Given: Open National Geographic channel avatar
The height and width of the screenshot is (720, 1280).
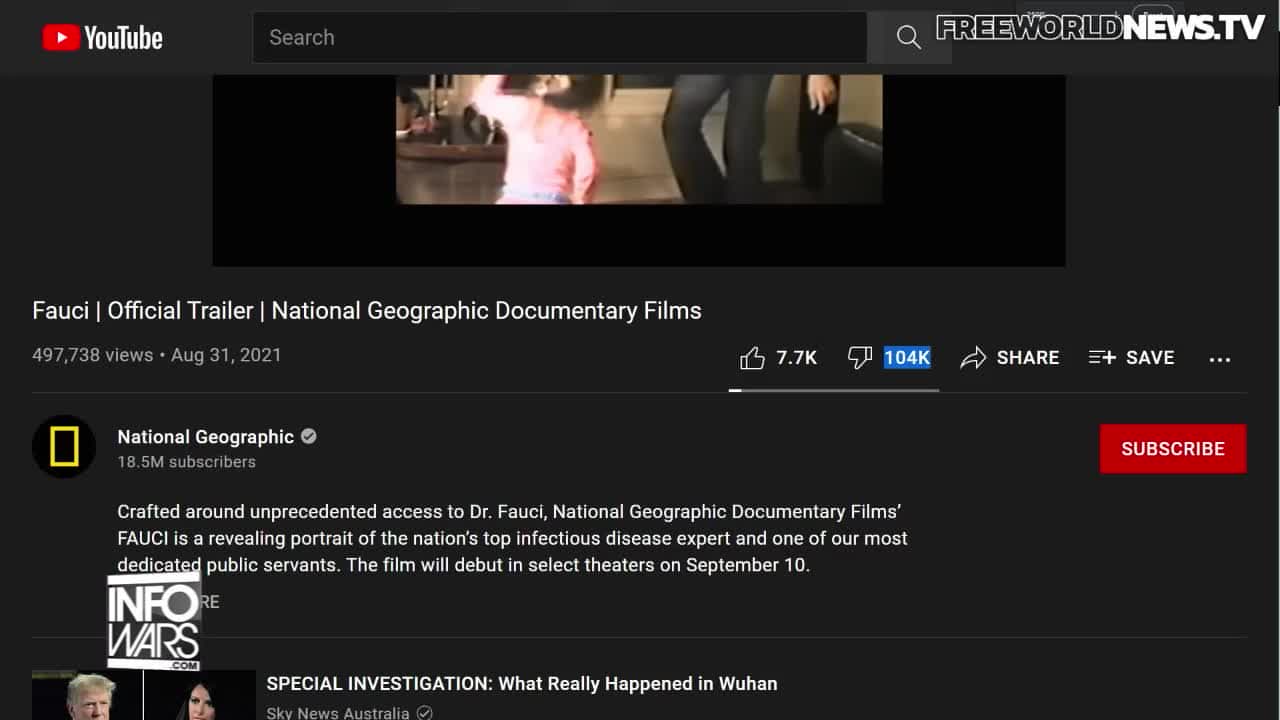Looking at the screenshot, I should pyautogui.click(x=64, y=447).
